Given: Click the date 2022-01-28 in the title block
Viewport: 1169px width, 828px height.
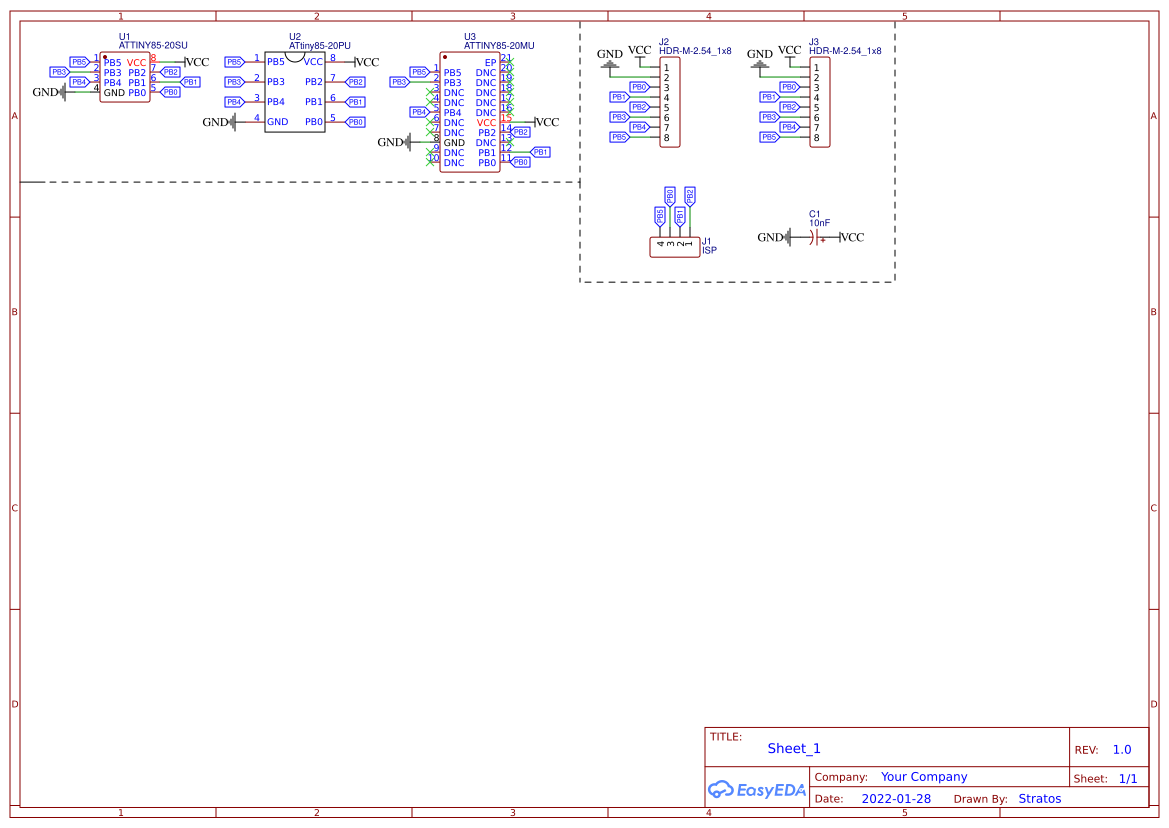Looking at the screenshot, I should [896, 798].
